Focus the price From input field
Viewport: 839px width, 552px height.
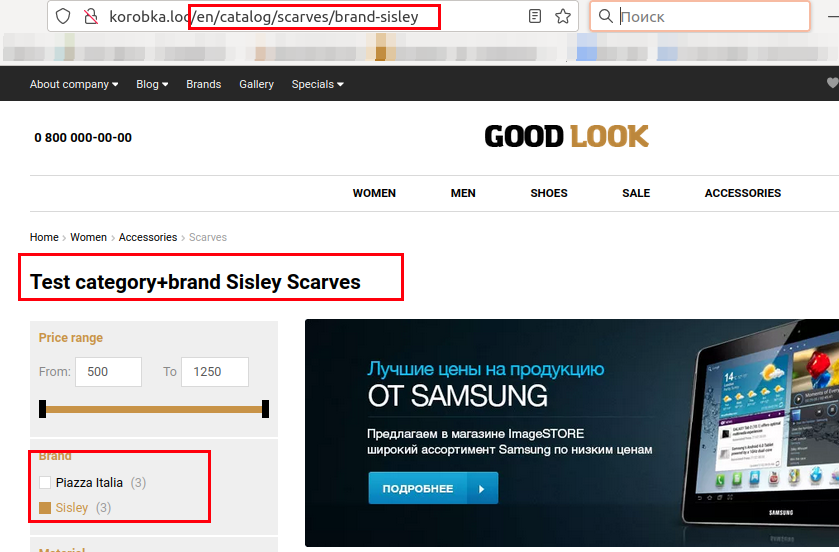click(109, 372)
